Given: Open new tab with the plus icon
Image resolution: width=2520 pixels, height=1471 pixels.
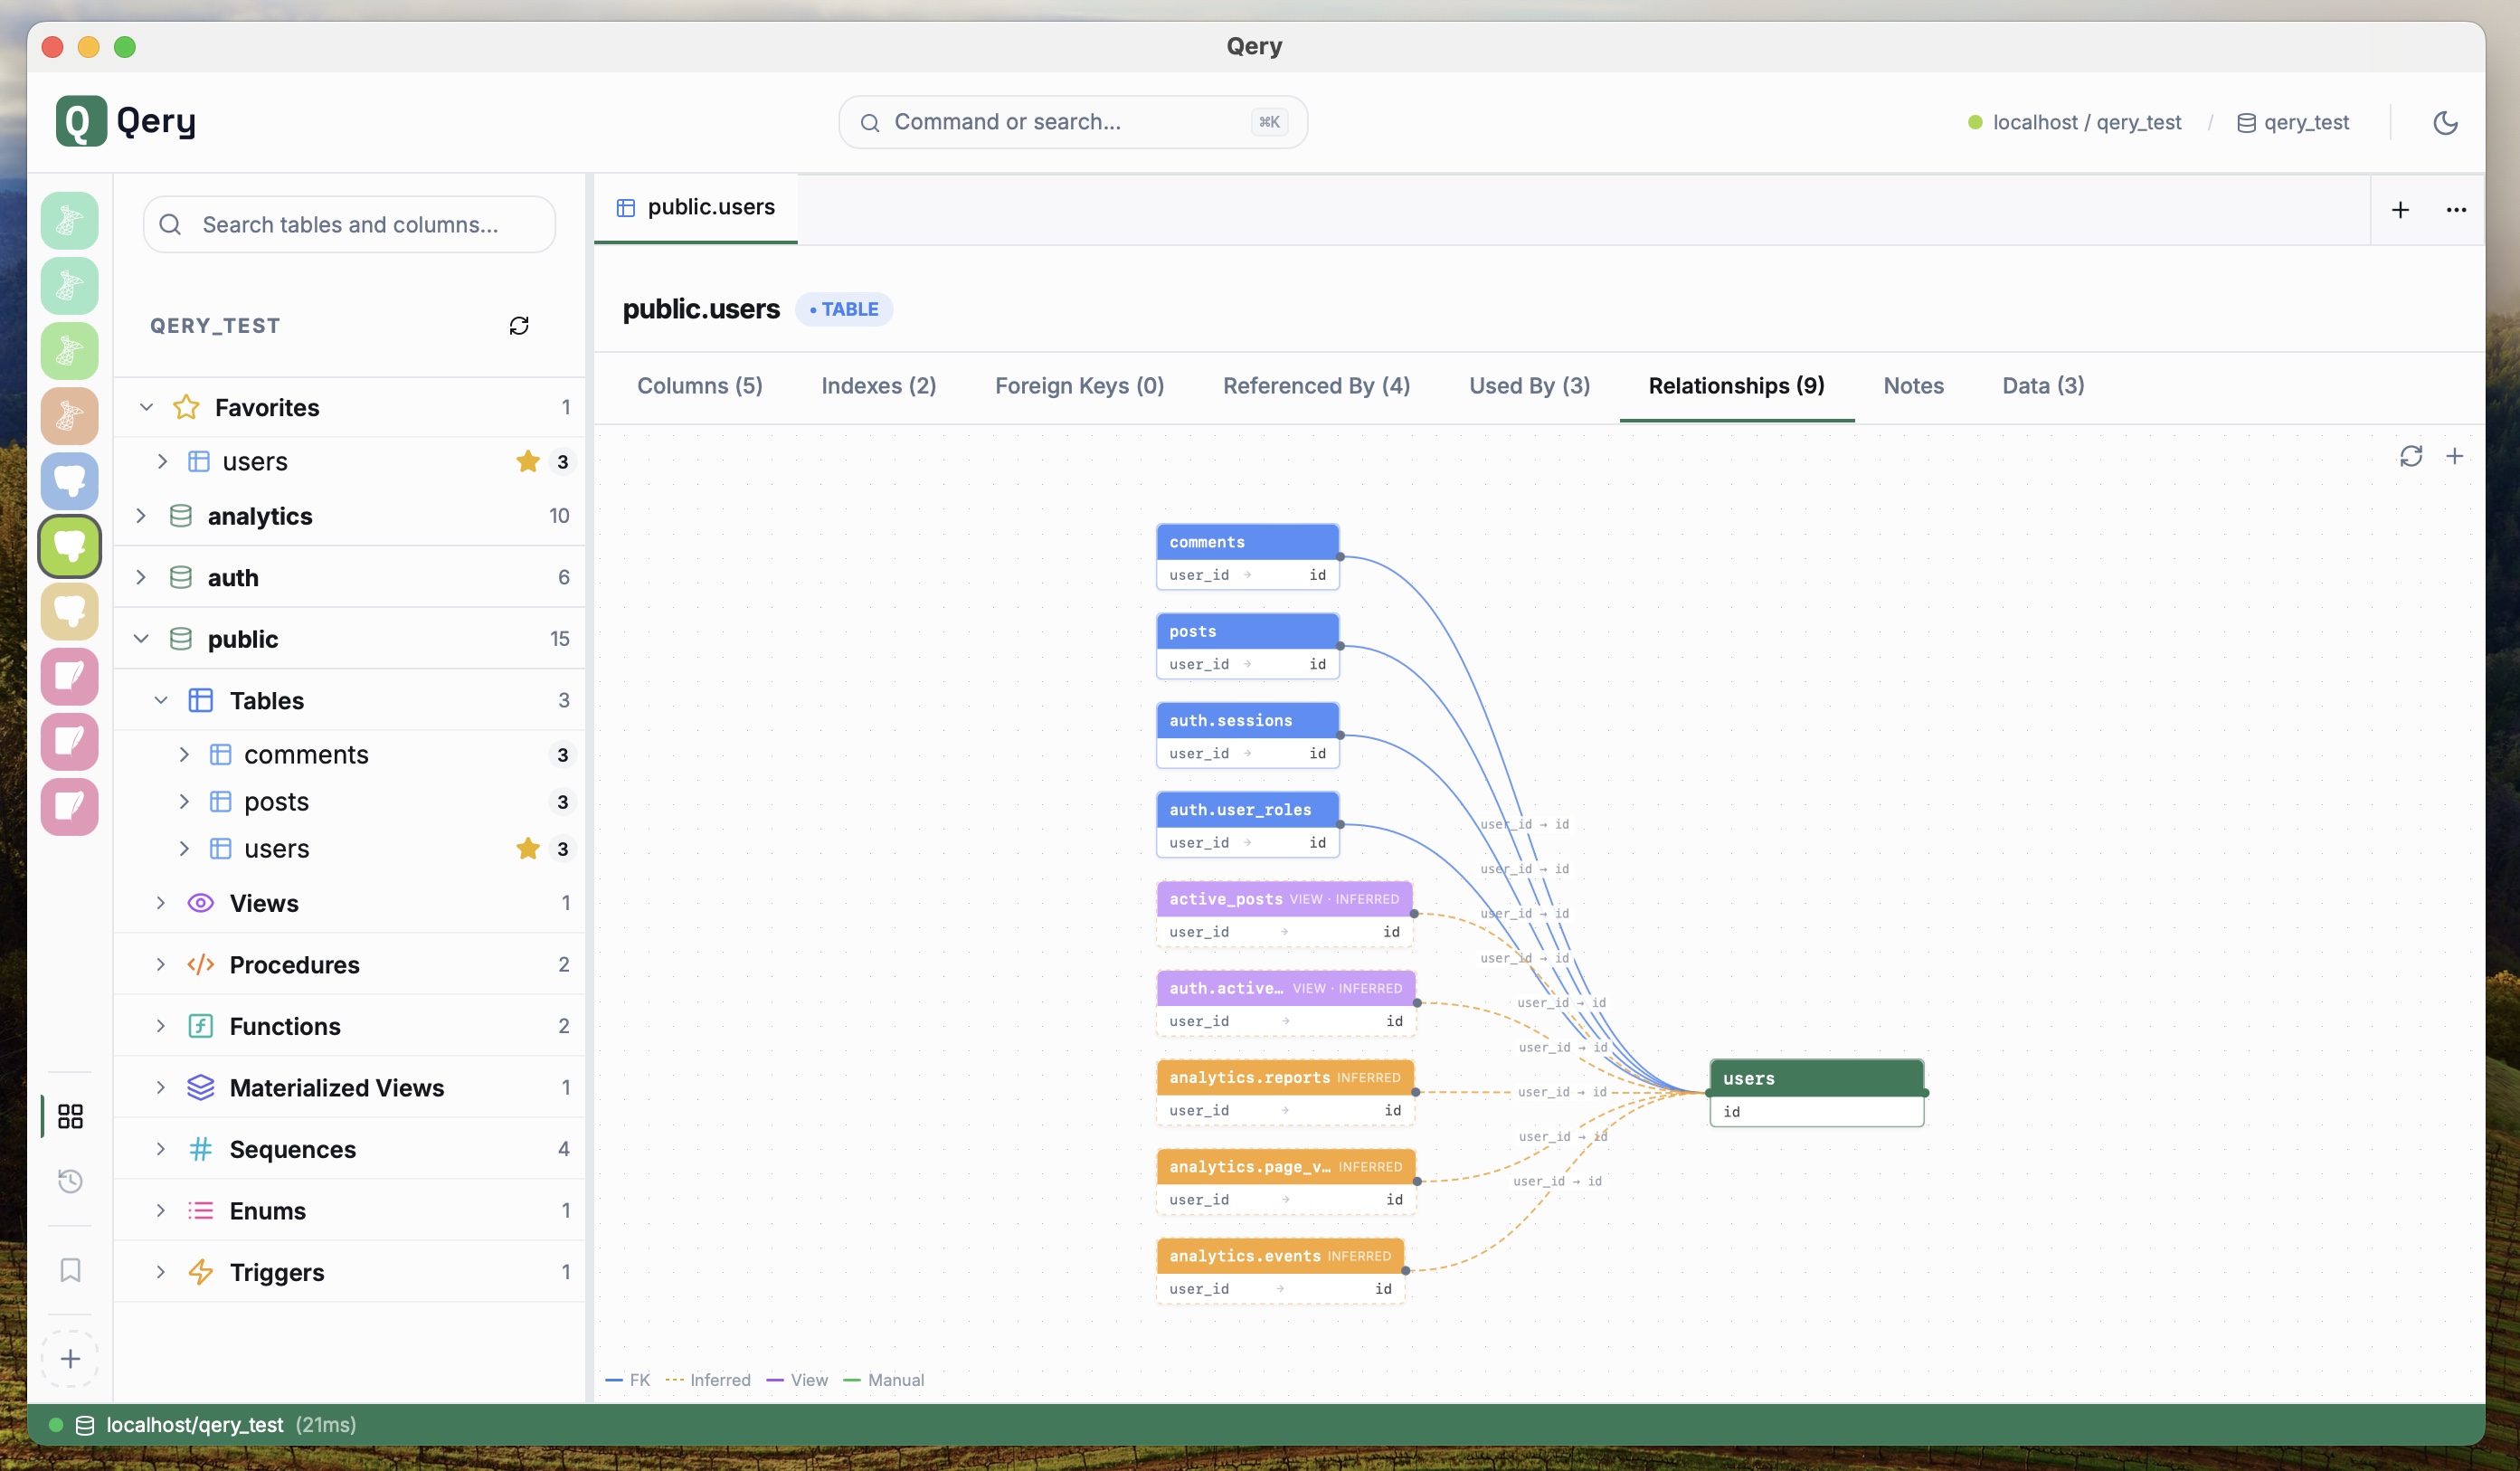Looking at the screenshot, I should pyautogui.click(x=2400, y=209).
